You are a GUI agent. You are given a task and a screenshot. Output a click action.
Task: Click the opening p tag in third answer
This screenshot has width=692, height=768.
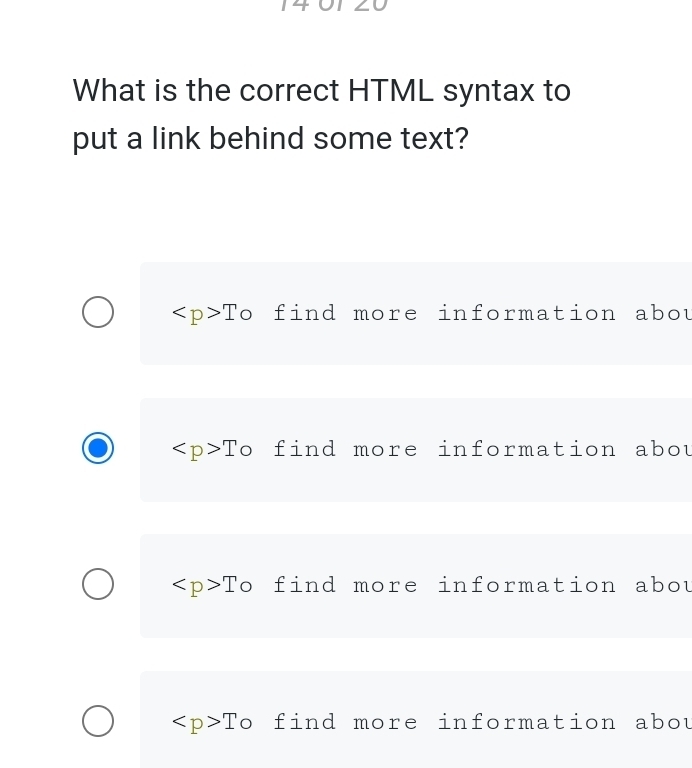click(x=196, y=586)
